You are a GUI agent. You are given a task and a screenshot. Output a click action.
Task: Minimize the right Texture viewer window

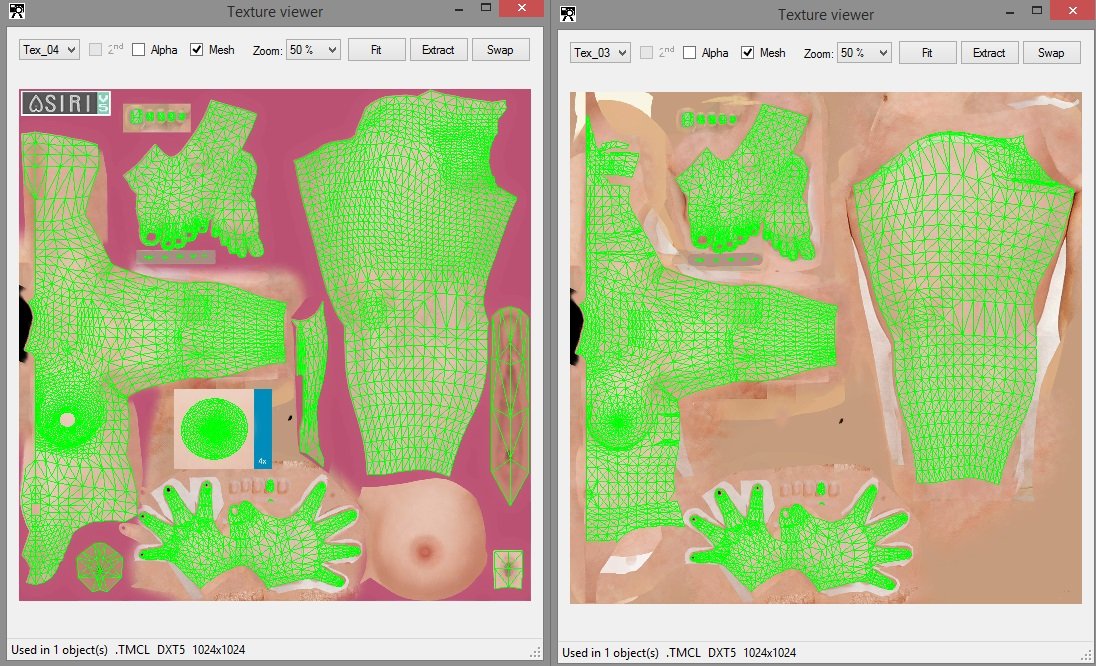coord(1010,12)
